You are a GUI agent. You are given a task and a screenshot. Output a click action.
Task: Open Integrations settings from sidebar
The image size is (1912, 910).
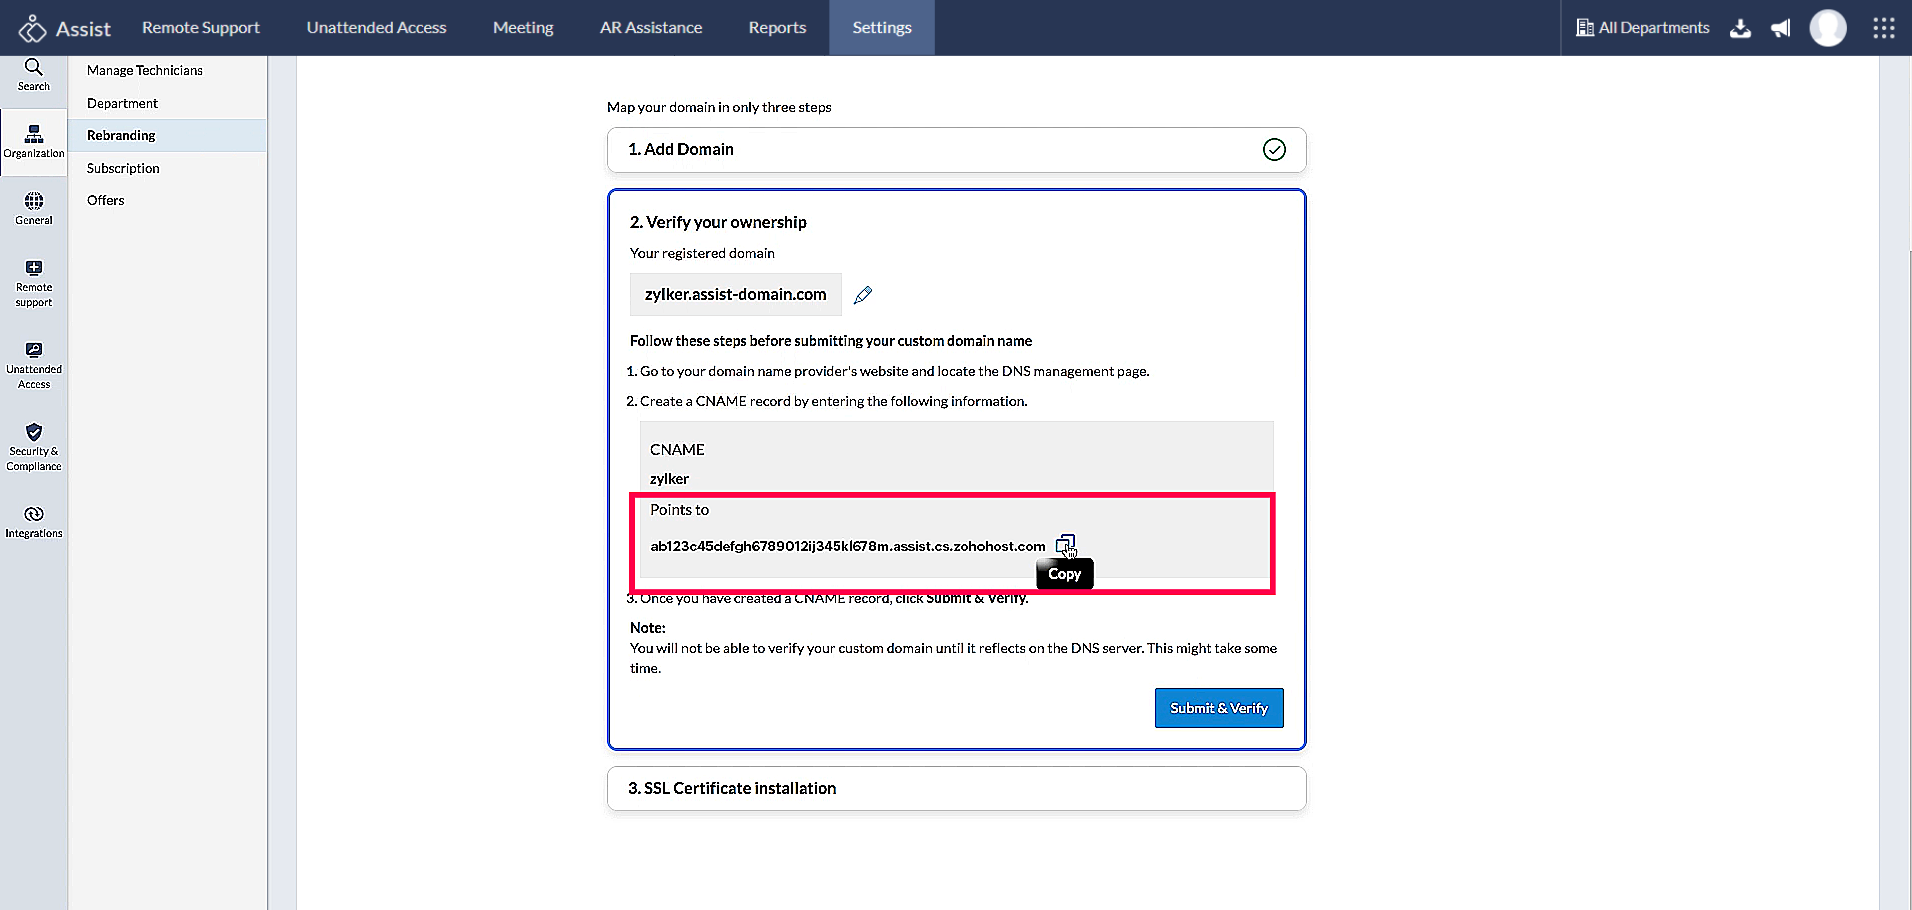coord(33,520)
